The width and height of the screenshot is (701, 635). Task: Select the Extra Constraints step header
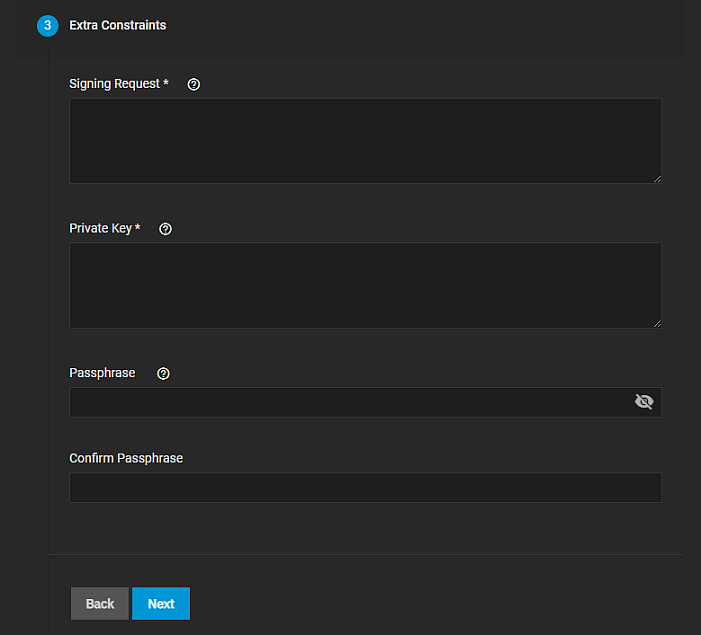point(118,26)
